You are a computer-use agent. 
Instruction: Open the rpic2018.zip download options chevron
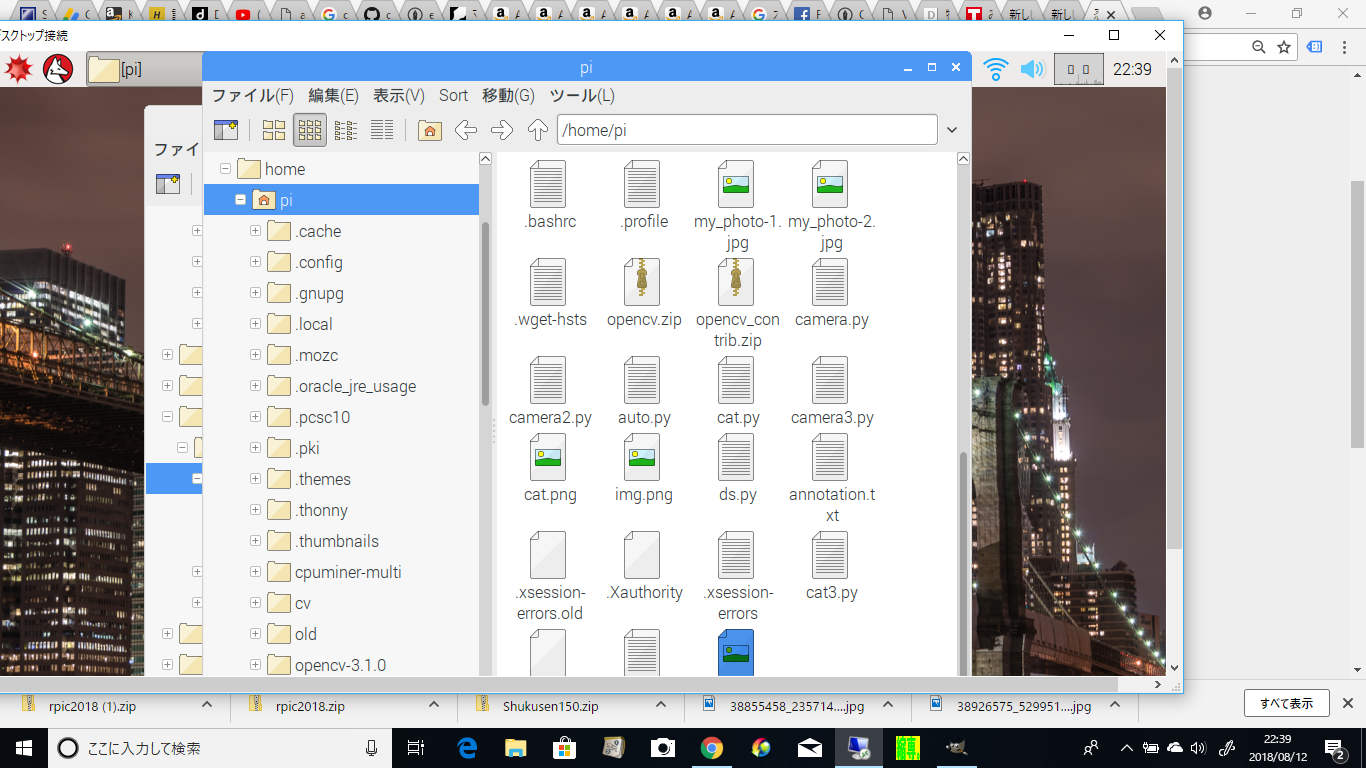[x=434, y=704]
